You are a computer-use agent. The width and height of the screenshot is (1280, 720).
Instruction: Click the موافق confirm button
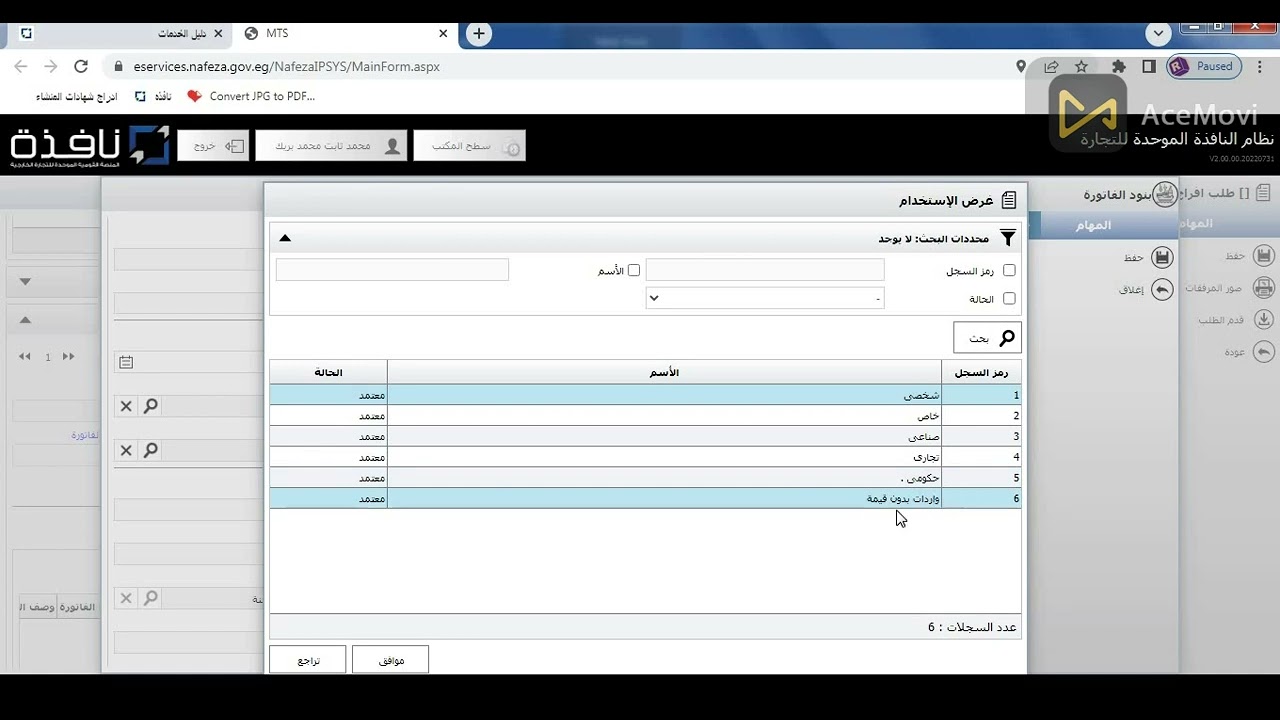[391, 660]
